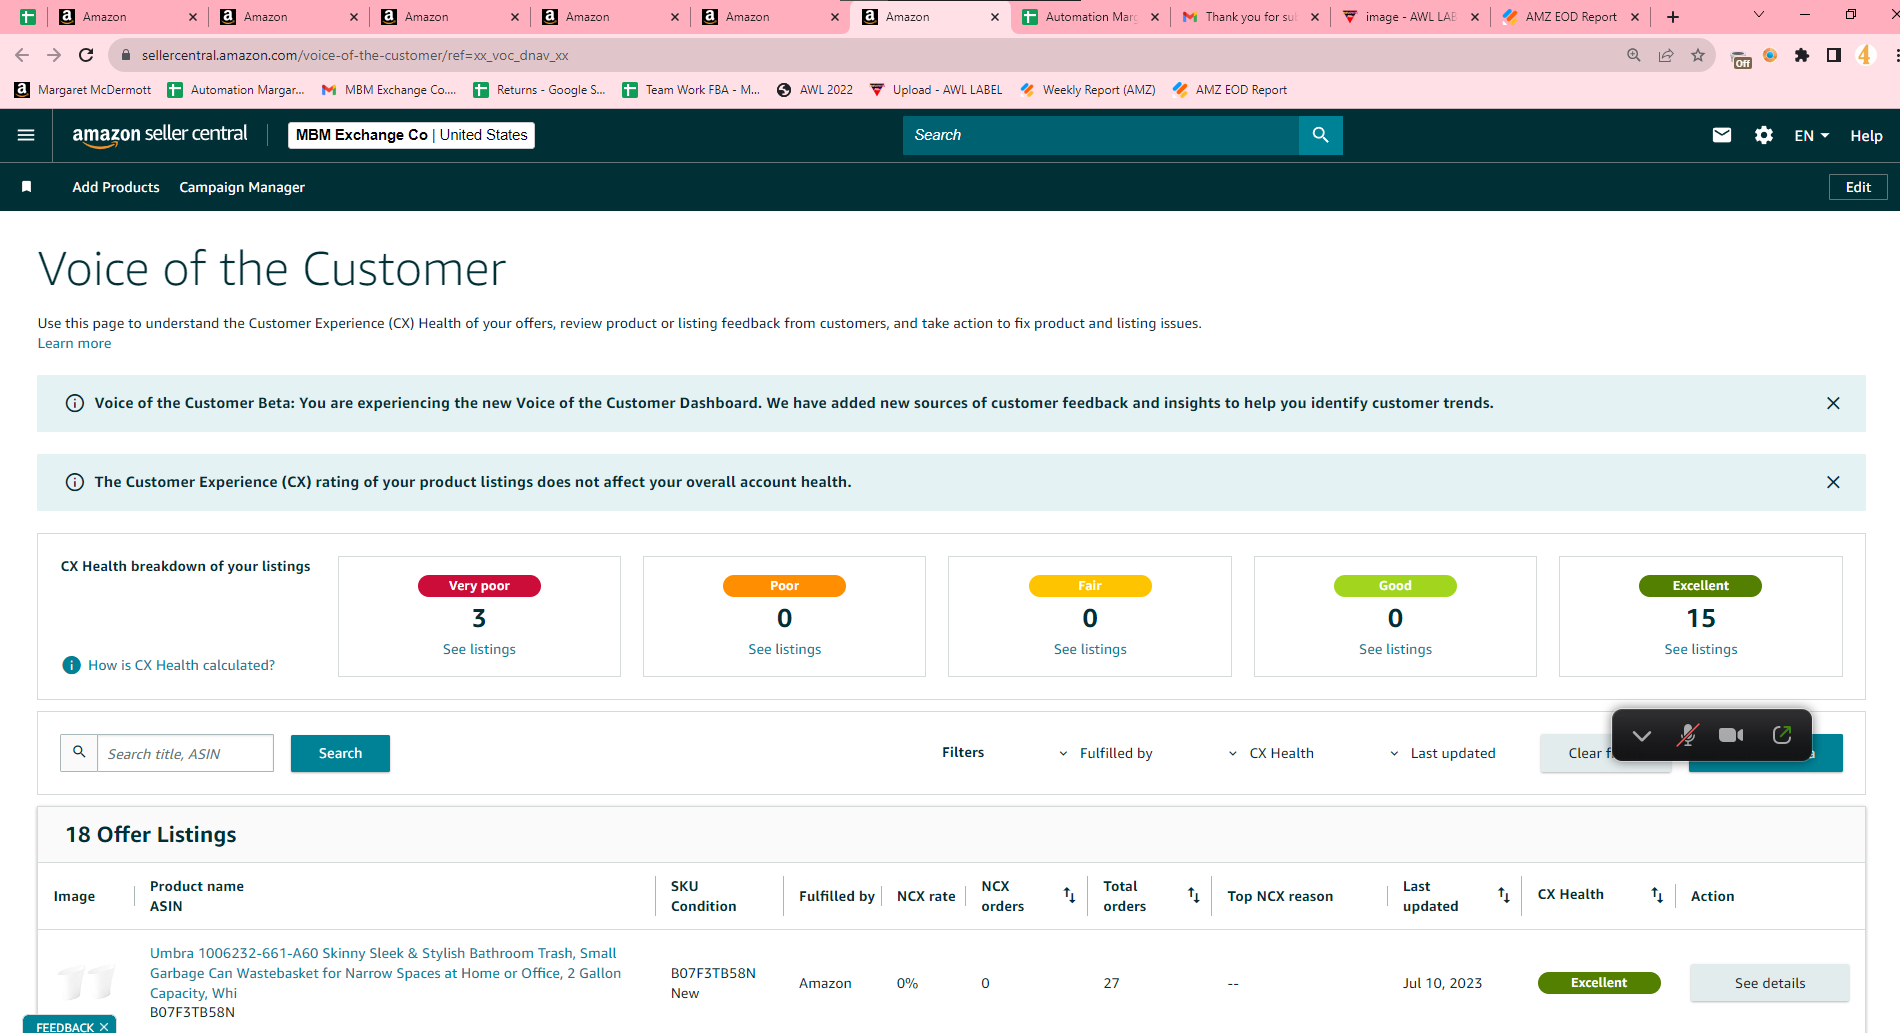Viewport: 1900px width, 1033px height.
Task: Open the Seller Central hamburger navigation menu
Action: [26, 135]
